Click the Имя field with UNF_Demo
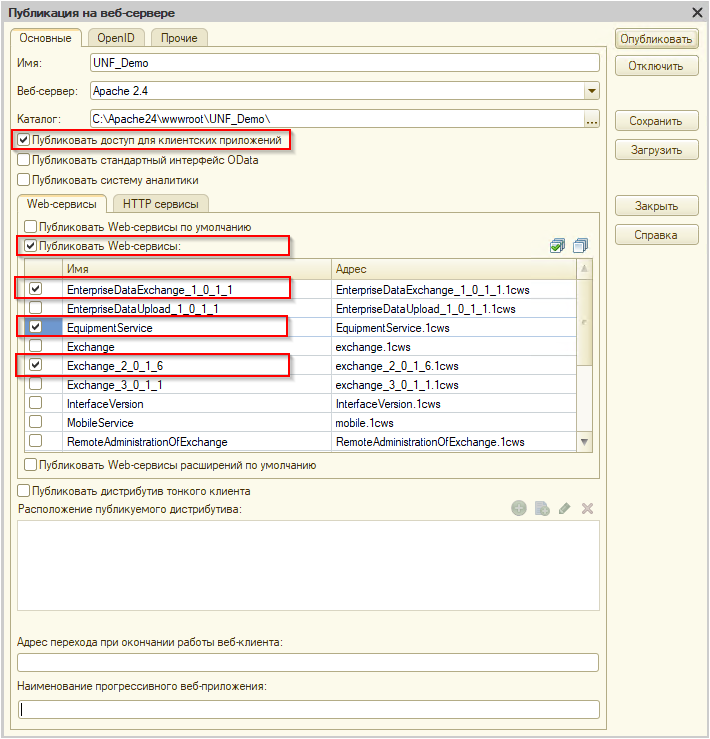 pos(345,63)
